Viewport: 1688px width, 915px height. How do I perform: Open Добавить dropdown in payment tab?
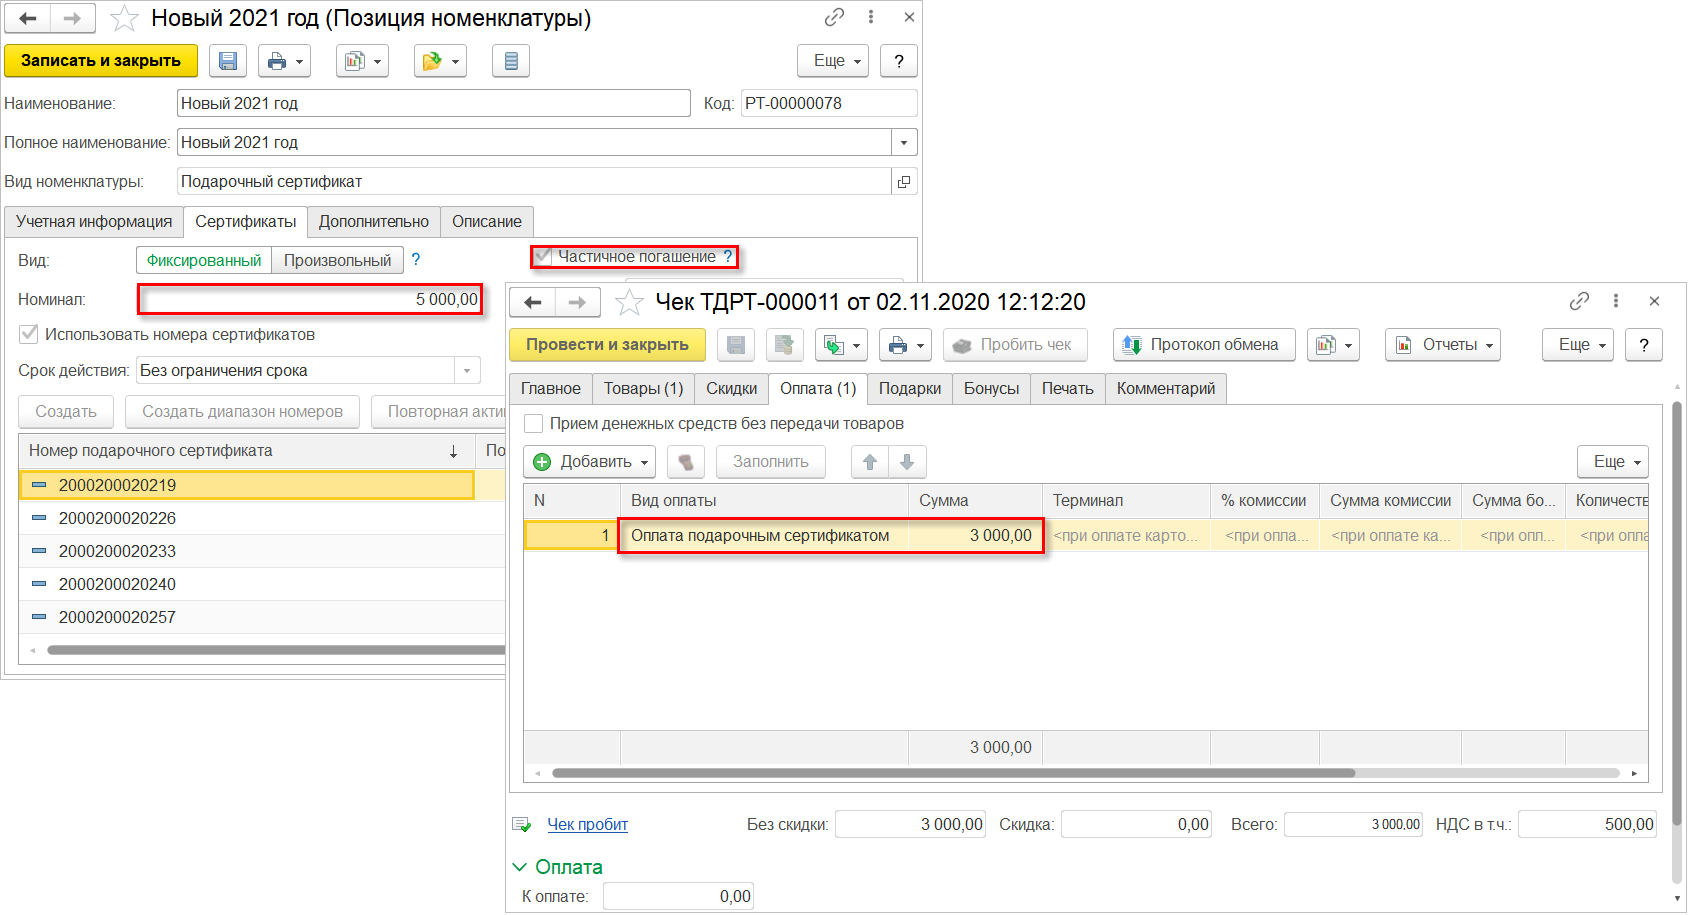pyautogui.click(x=590, y=462)
